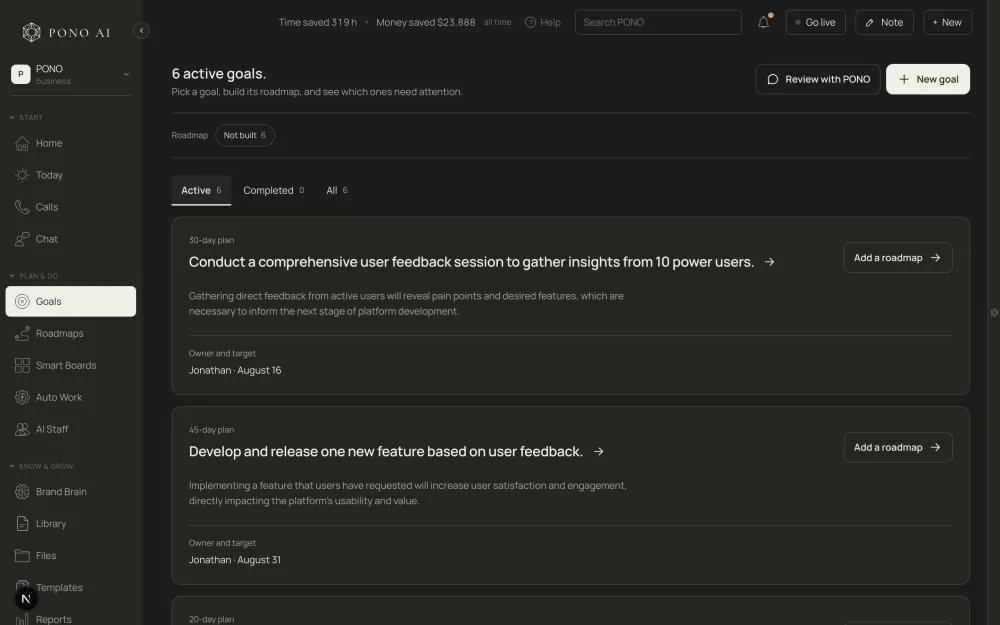Screen dimensions: 1000x625
Task: Add a roadmap for feedback session goal
Action: coord(898,258)
